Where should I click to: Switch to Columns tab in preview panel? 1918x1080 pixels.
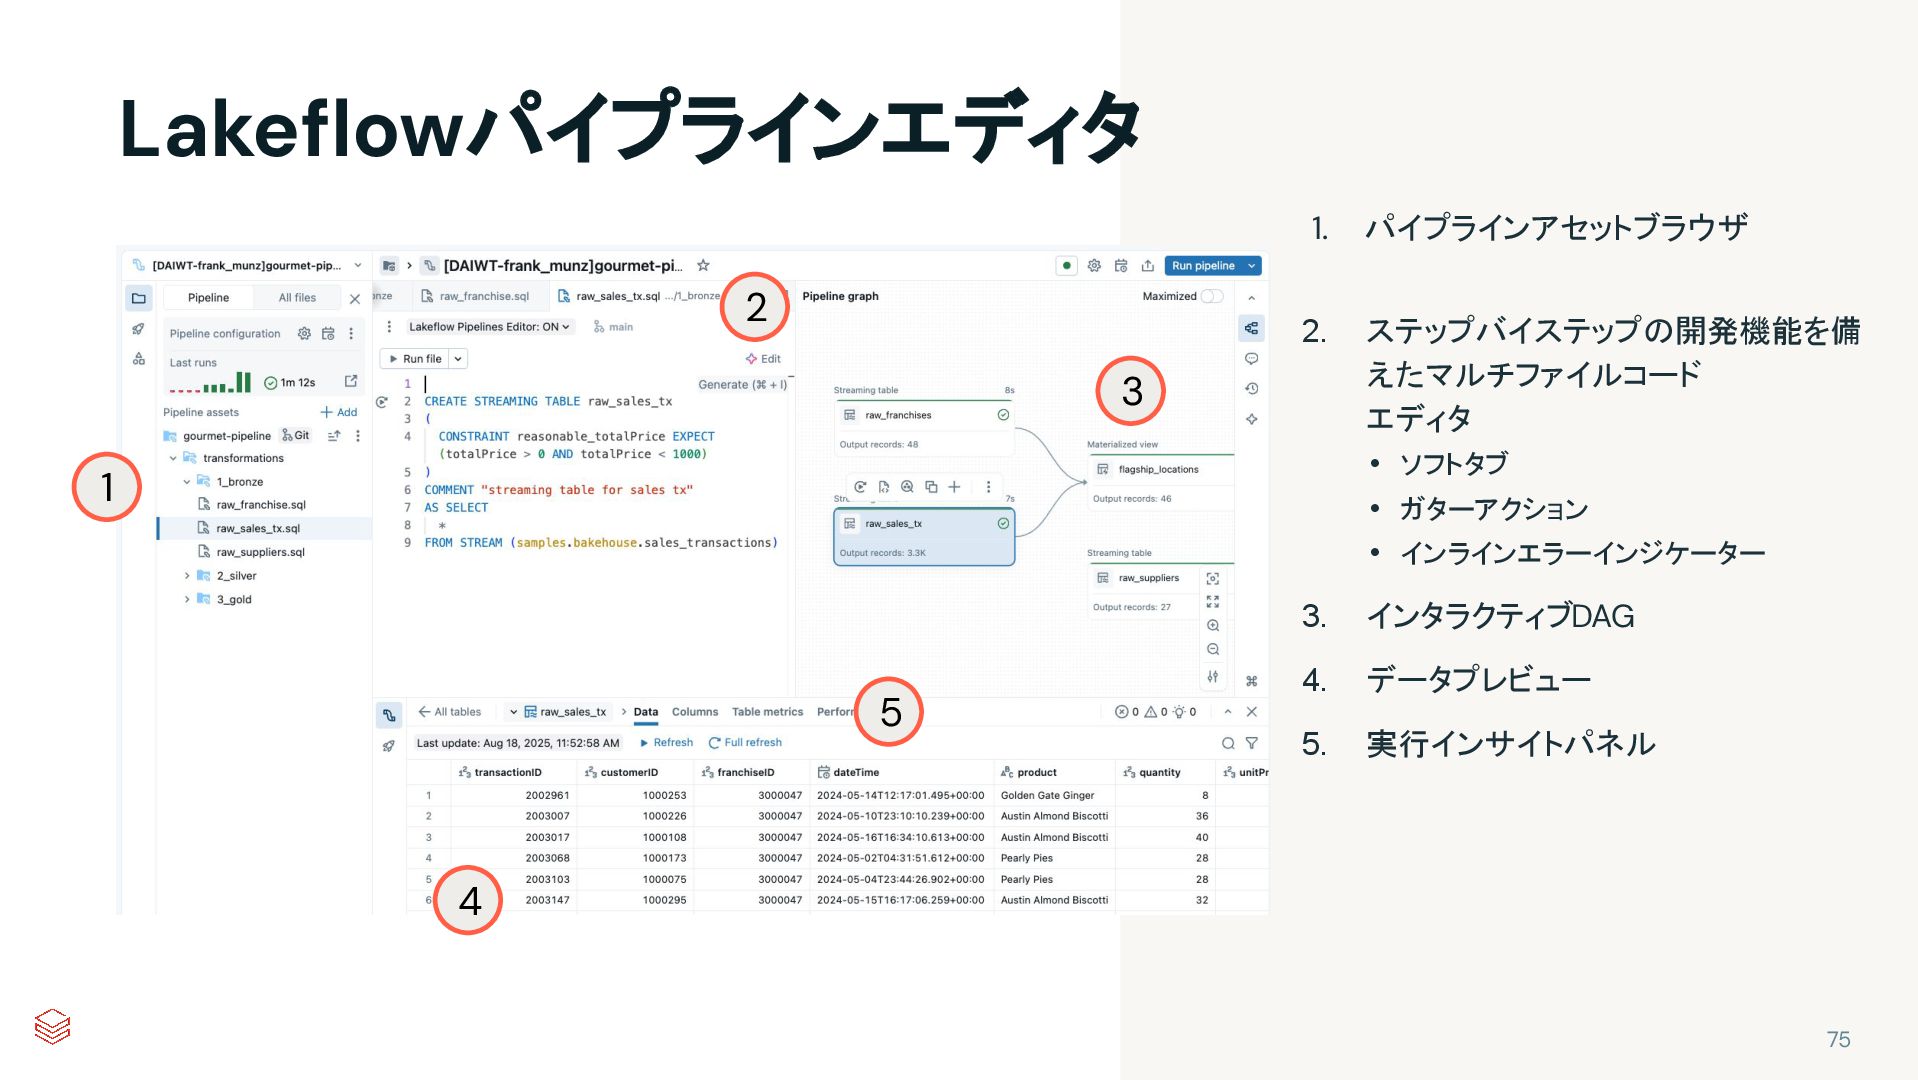(x=695, y=713)
